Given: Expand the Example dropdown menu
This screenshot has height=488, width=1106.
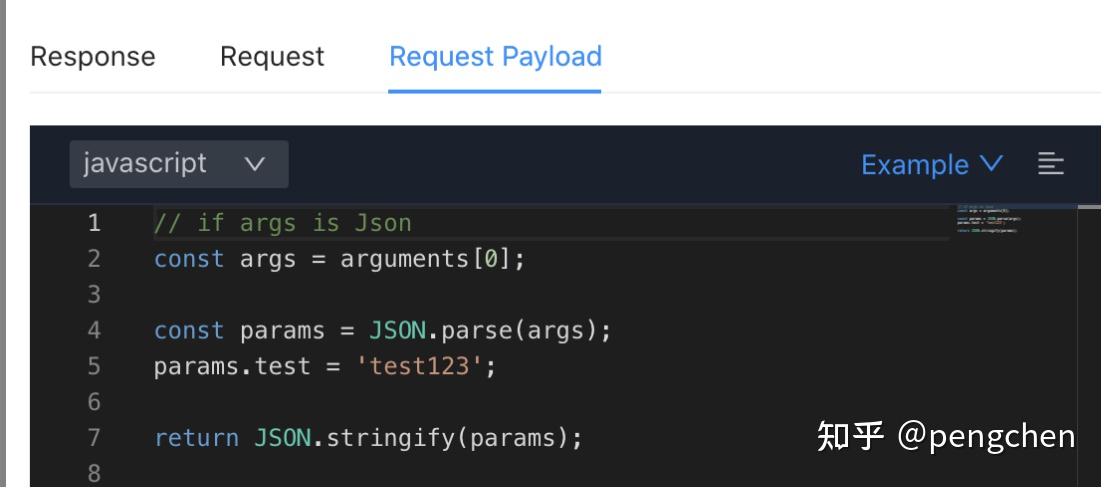Looking at the screenshot, I should point(931,165).
